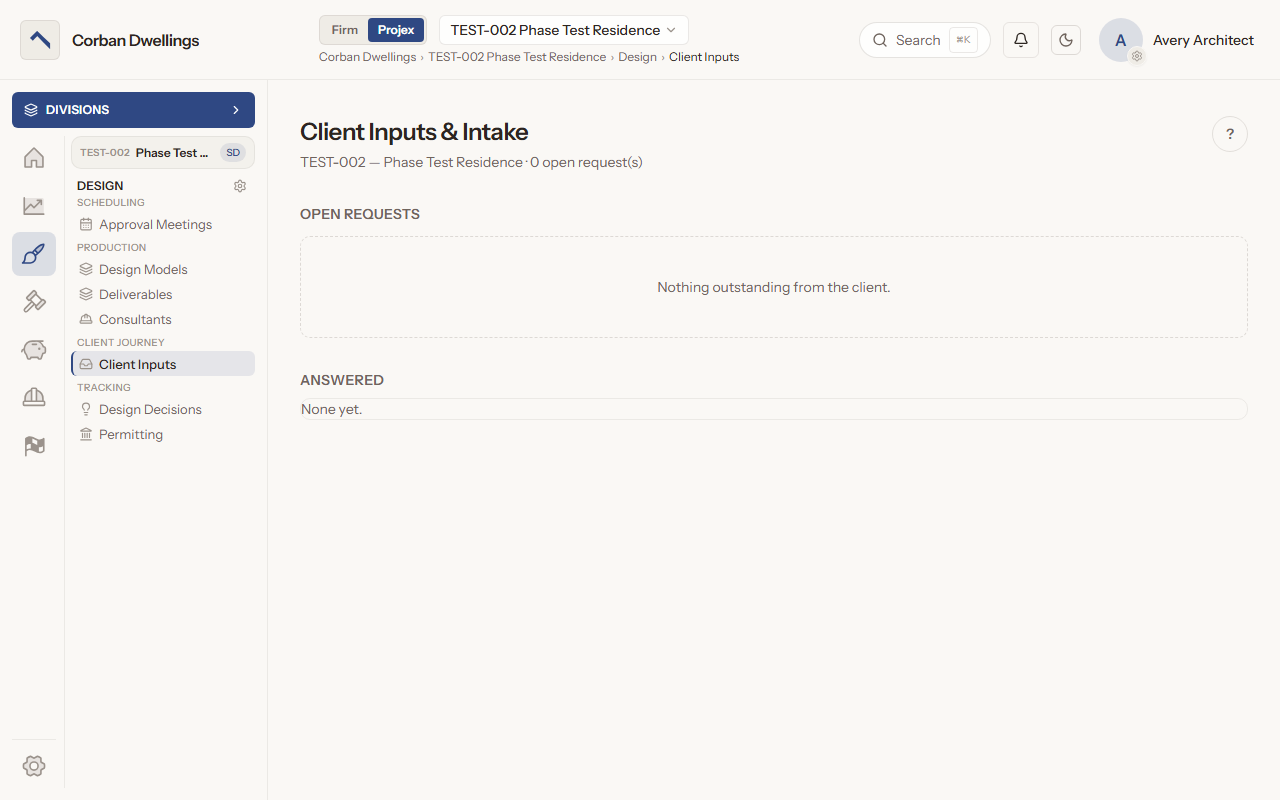Image resolution: width=1280 pixels, height=800 pixels.
Task: Switch to the Projex view
Action: [396, 30]
